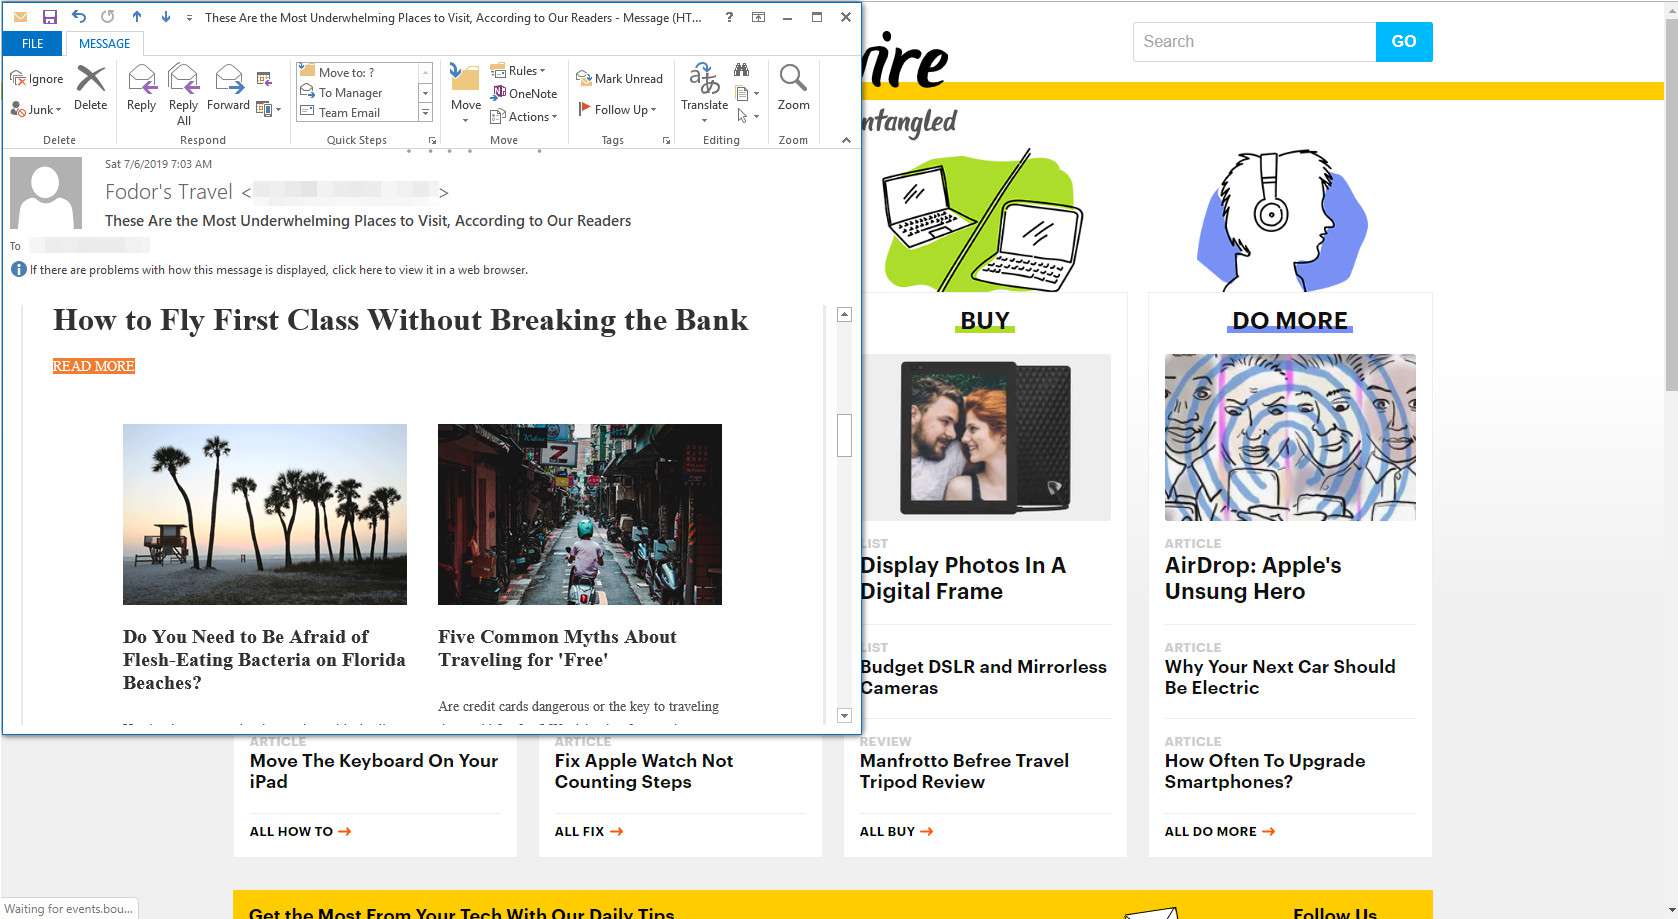Open 'Manfrotto Befree Travel Tripod Review'
The image size is (1678, 919).
tap(964, 771)
